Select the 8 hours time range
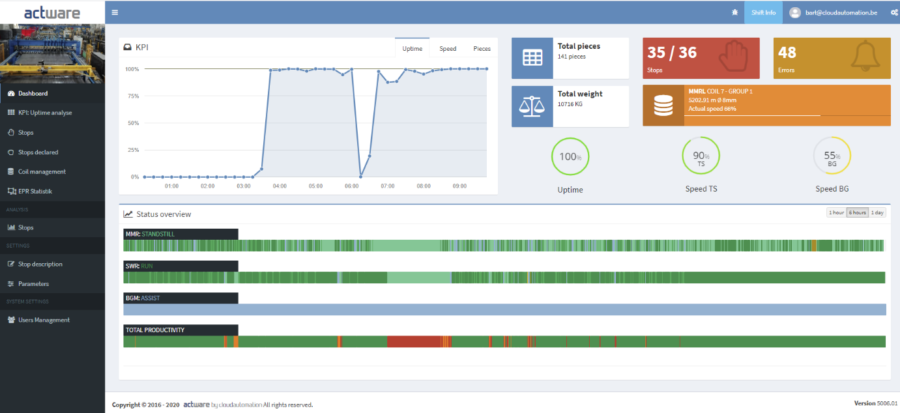Viewport: 900px width, 413px height. point(857,213)
